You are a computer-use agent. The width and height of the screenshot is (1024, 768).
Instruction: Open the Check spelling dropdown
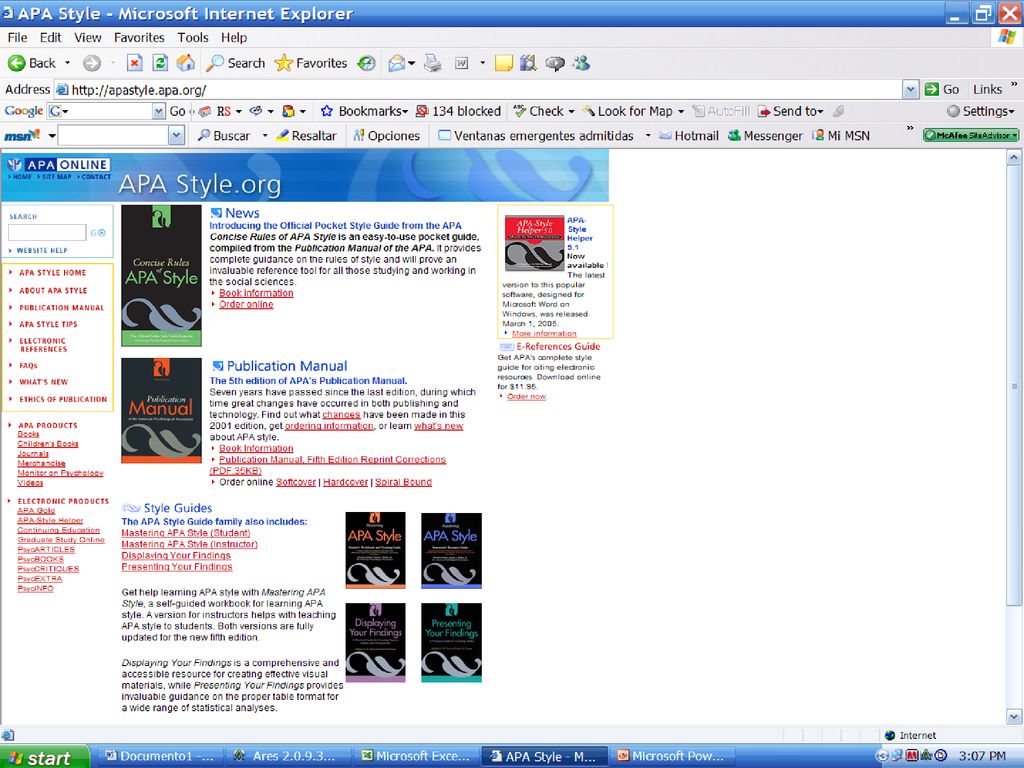pos(571,111)
